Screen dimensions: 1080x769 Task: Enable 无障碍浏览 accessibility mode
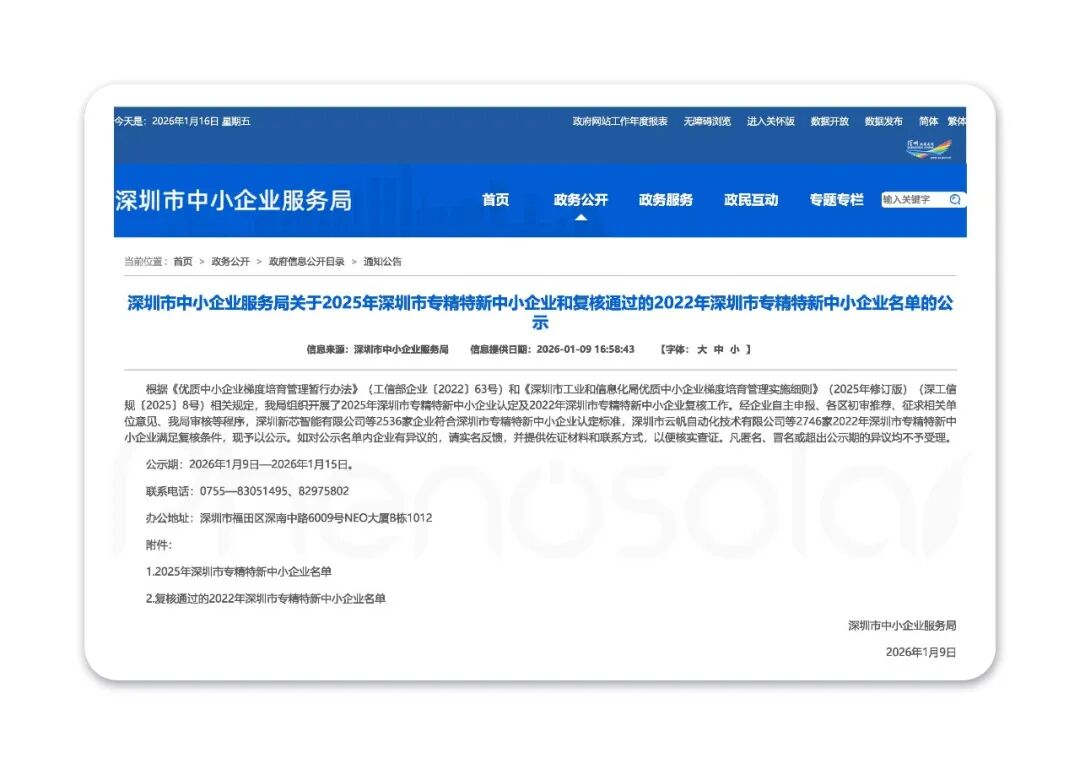pyautogui.click(x=707, y=121)
